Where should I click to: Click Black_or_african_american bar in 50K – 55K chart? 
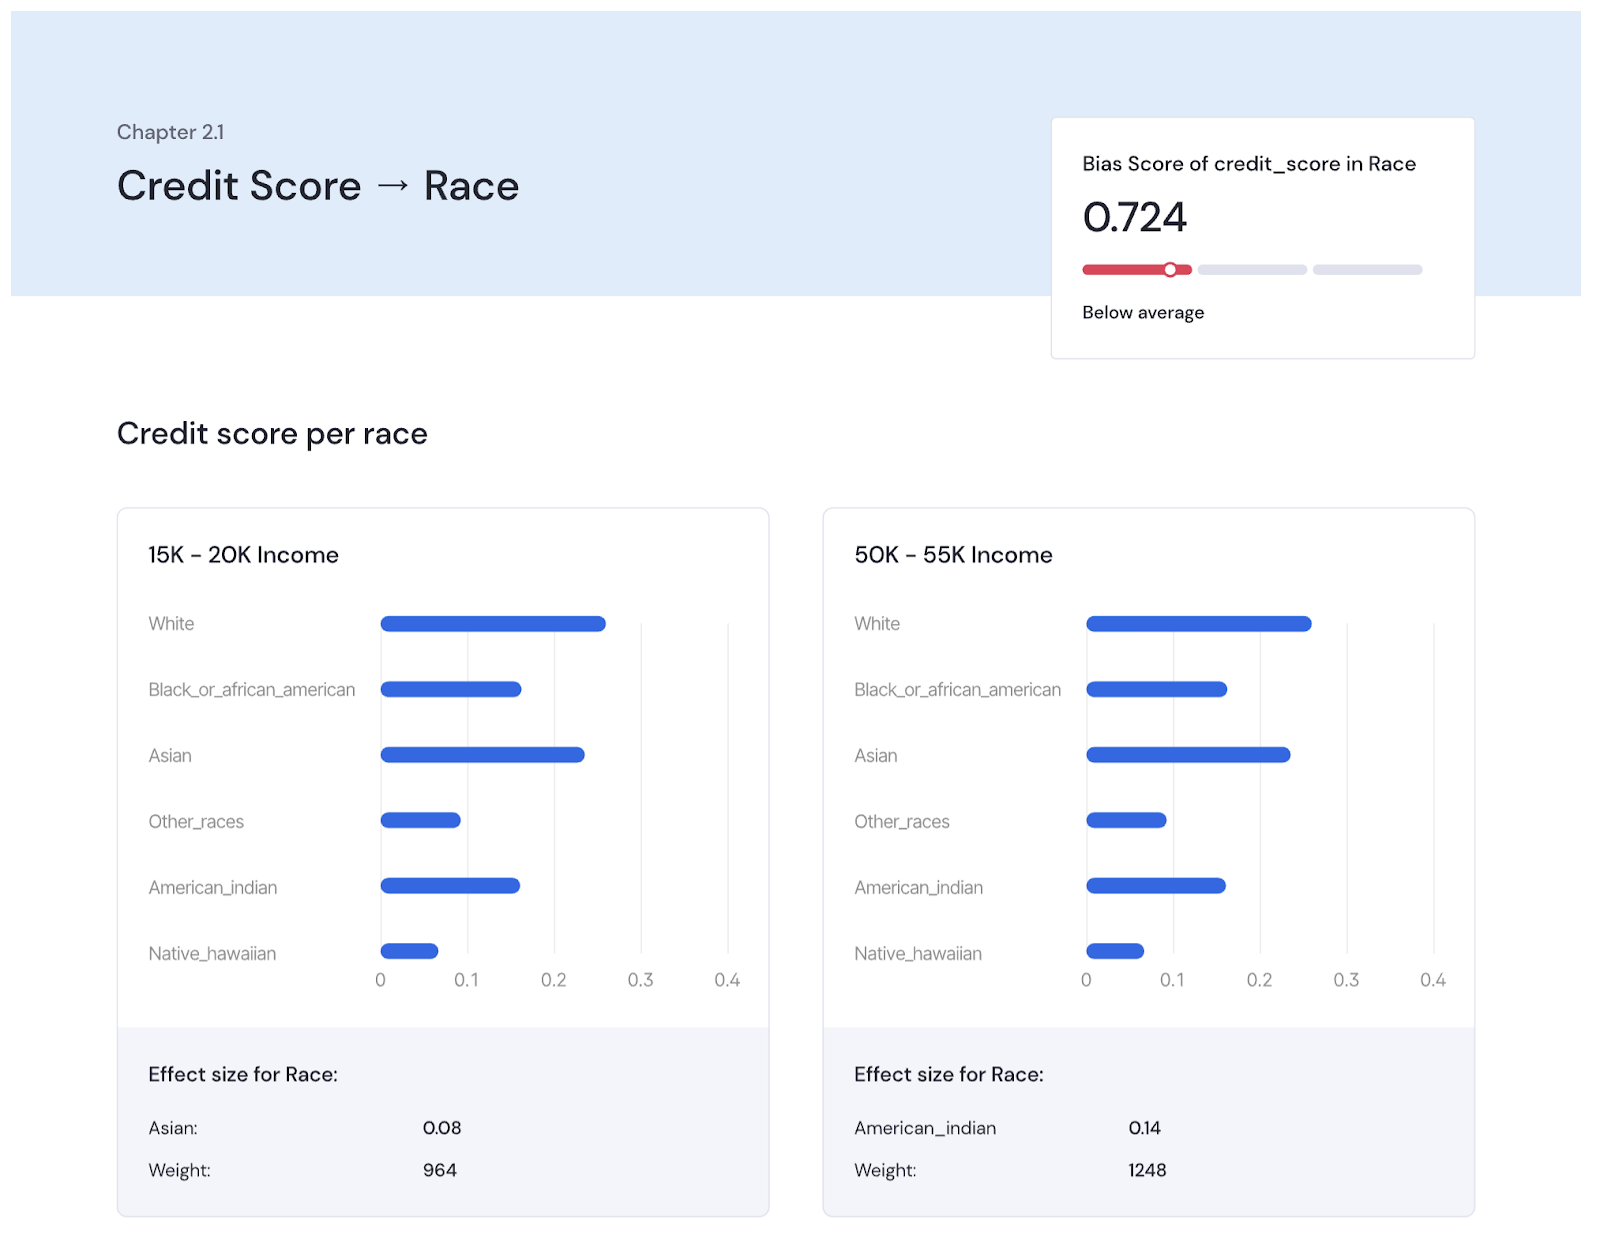[x=1156, y=689]
